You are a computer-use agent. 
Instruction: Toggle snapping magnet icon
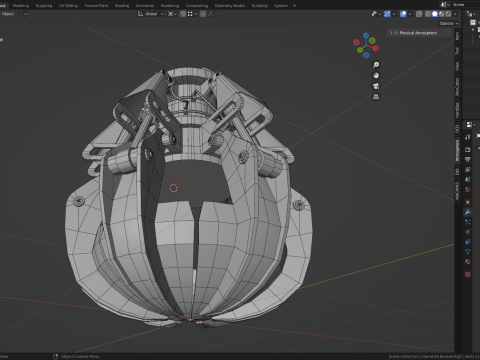183,14
